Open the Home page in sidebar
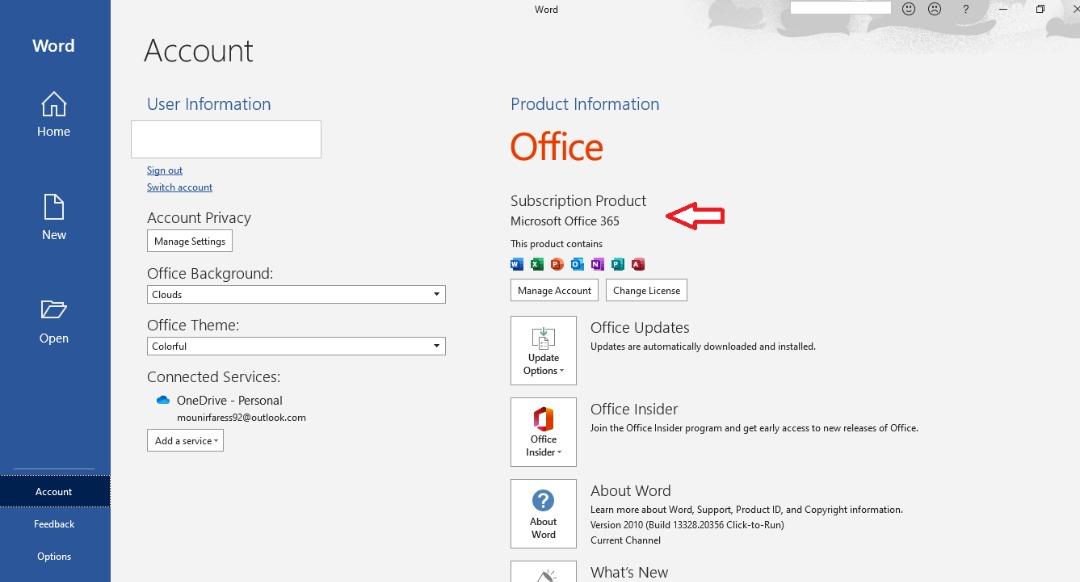The width and height of the screenshot is (1080, 582). 54,114
